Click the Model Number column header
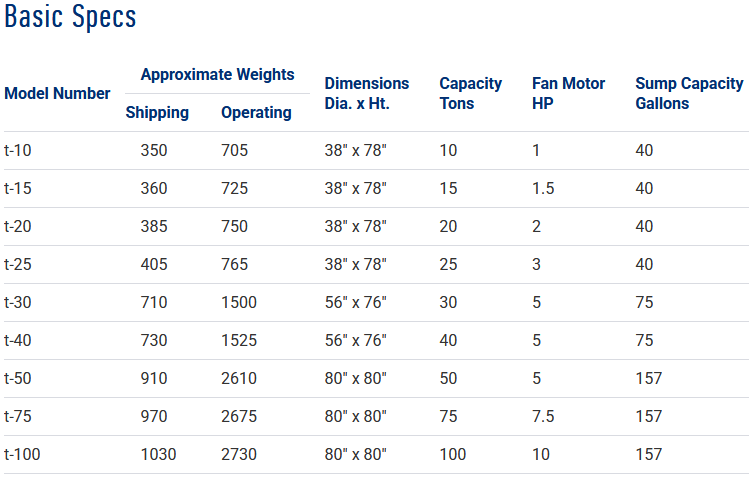Screen dimensions: 749x498 point(57,93)
